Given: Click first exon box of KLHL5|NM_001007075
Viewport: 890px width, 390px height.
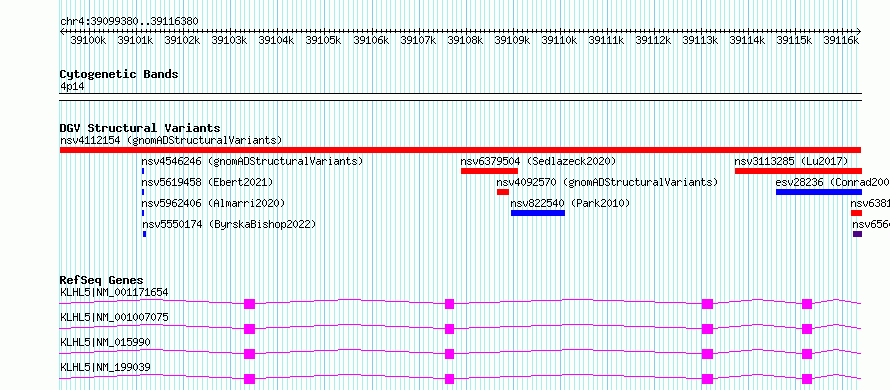Looking at the screenshot, I should tap(249, 329).
